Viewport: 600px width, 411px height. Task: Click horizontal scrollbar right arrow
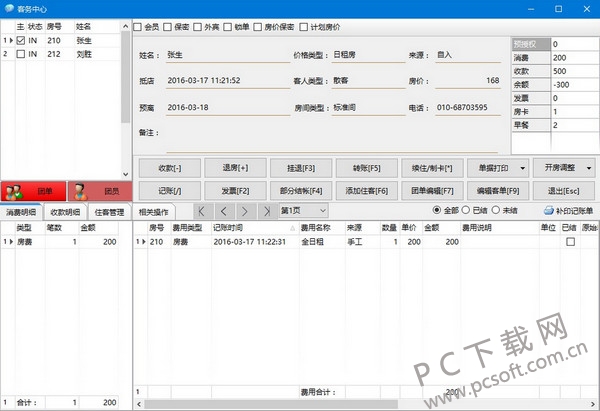coord(593,404)
